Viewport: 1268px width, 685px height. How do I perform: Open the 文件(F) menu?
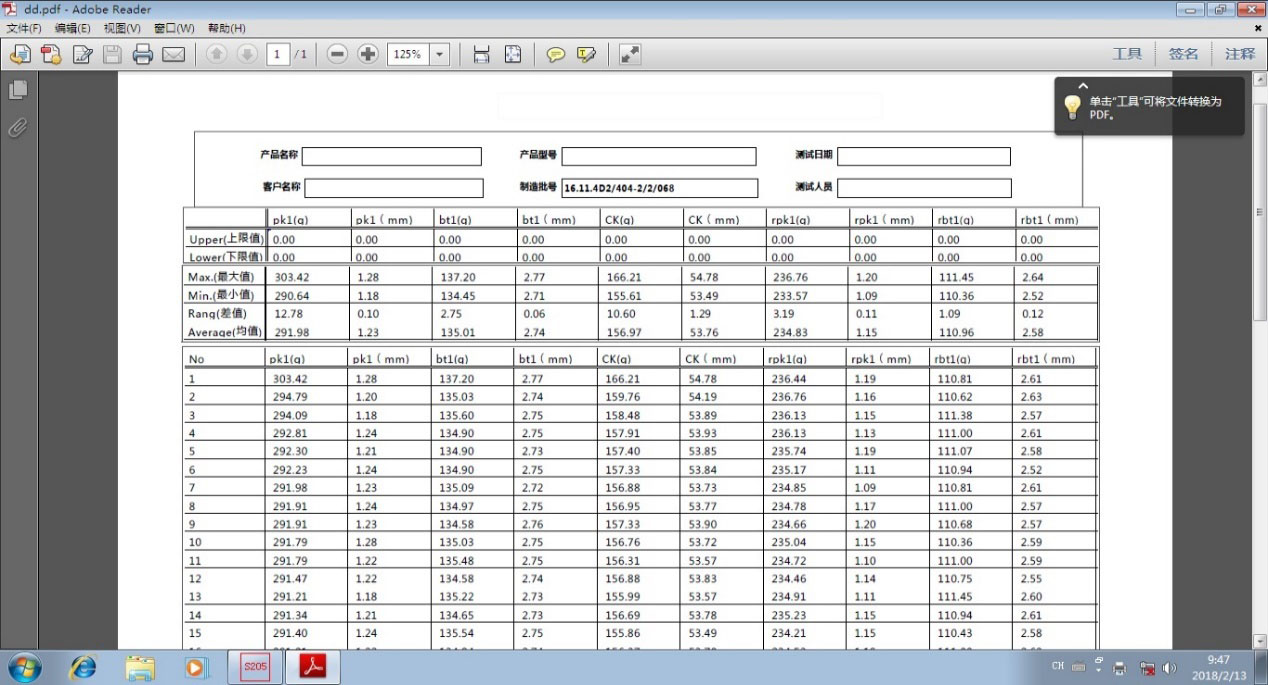pos(24,29)
